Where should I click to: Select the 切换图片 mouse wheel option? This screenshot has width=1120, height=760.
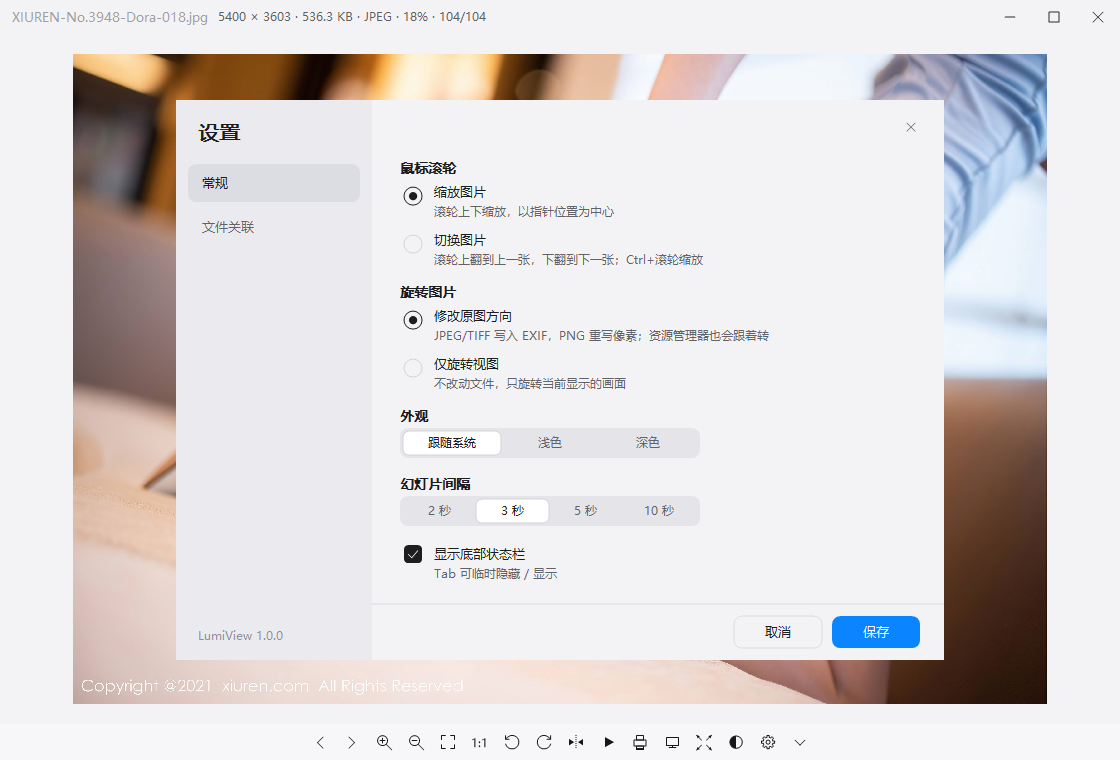click(x=413, y=244)
